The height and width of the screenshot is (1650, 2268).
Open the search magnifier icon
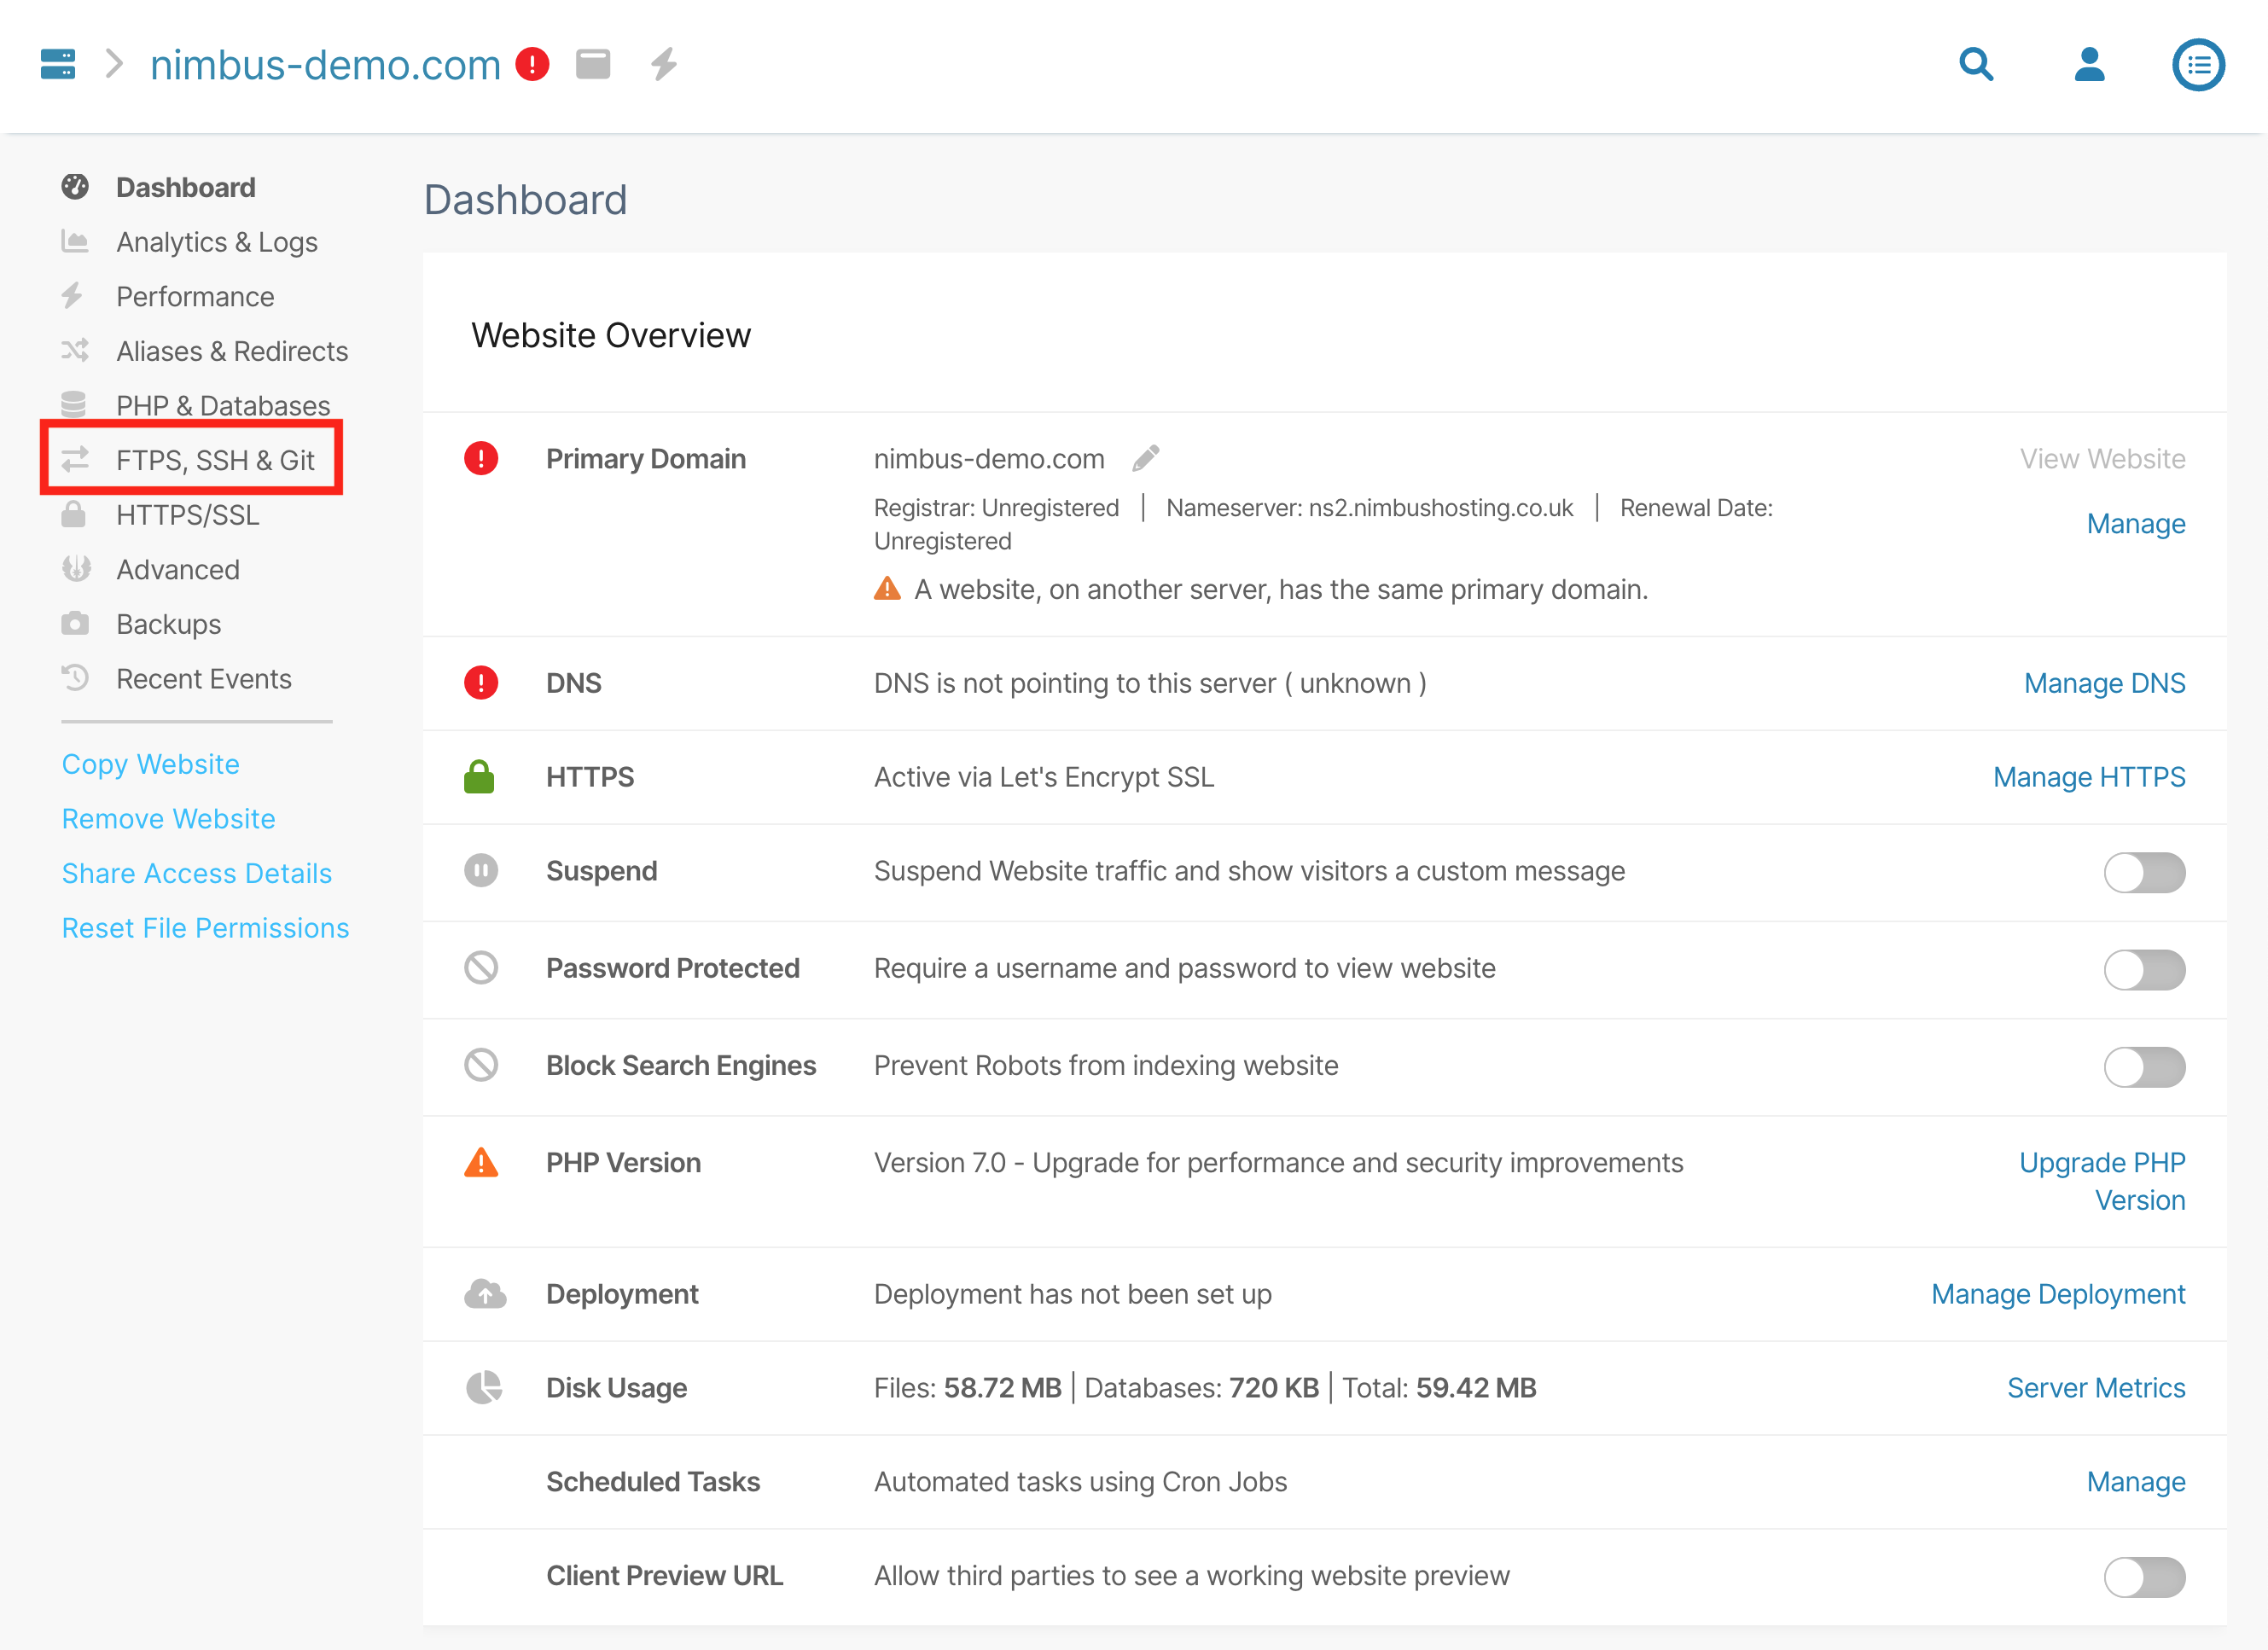coord(1975,64)
